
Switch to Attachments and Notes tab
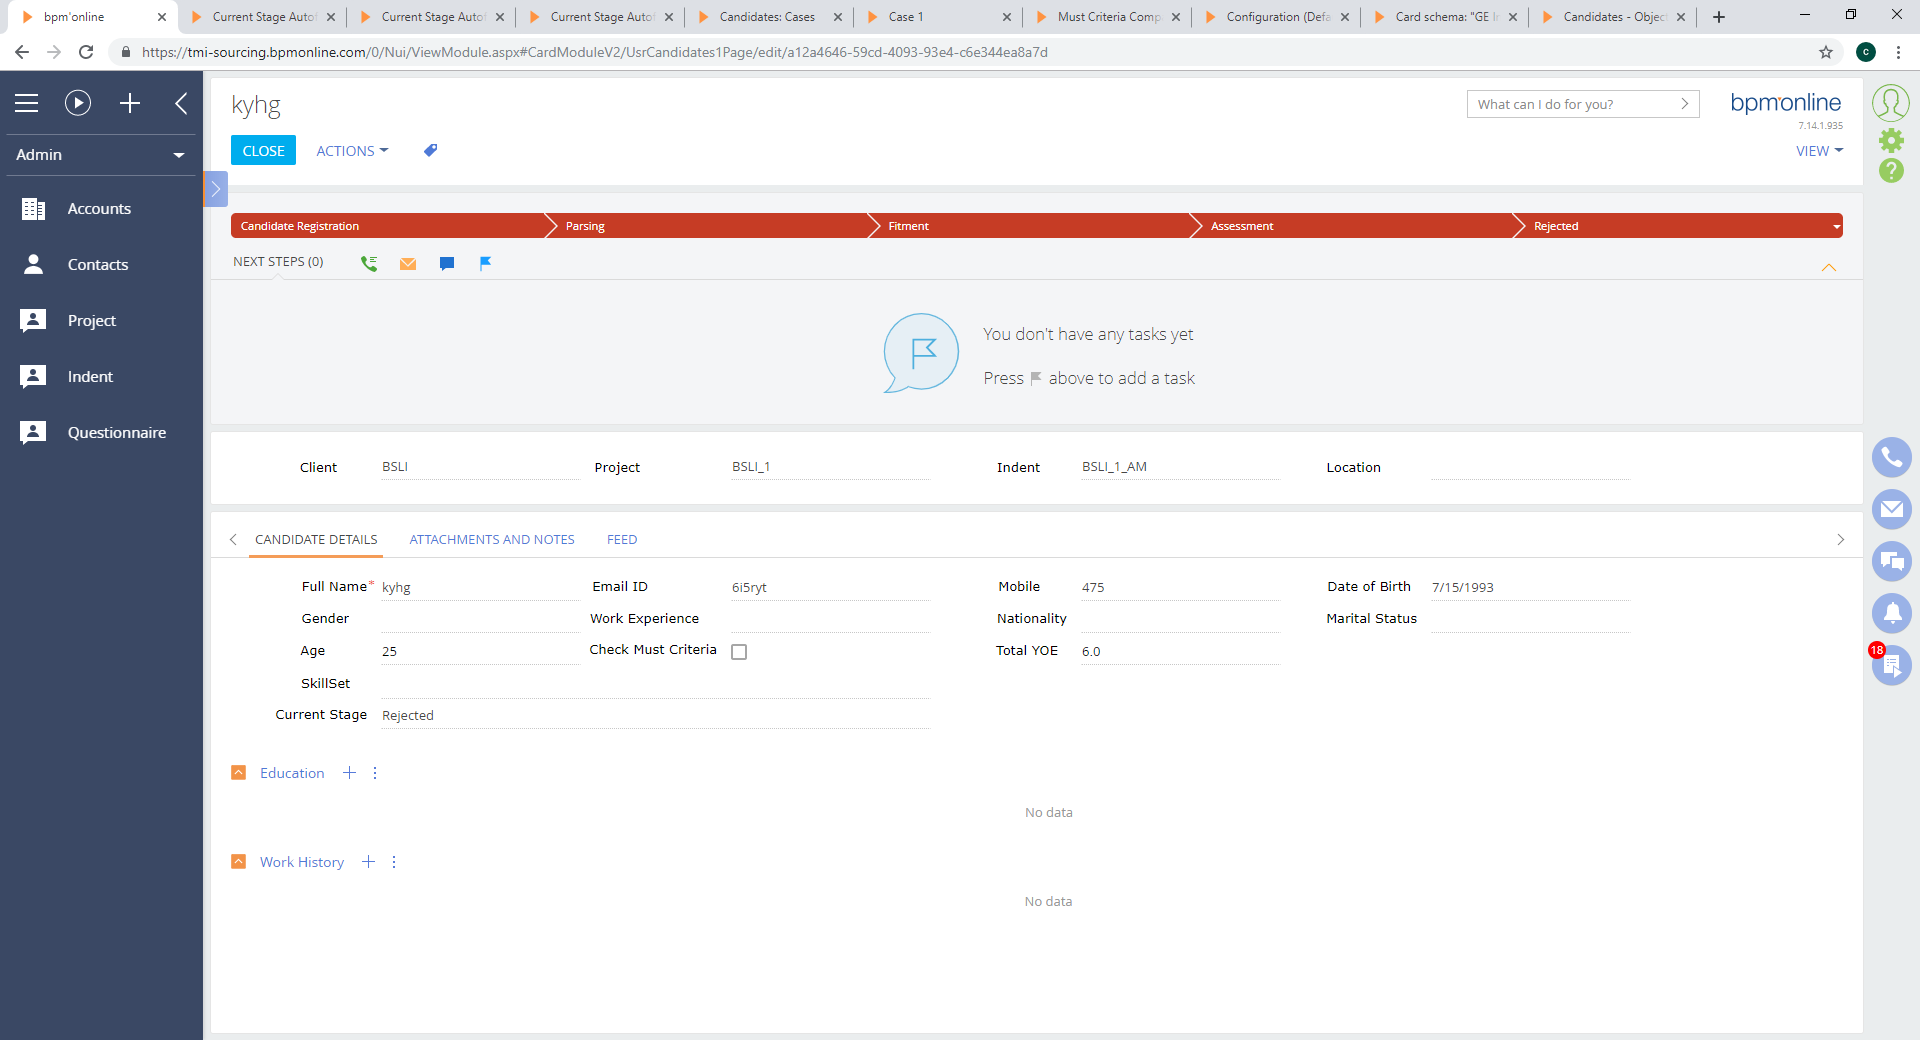[x=492, y=540]
